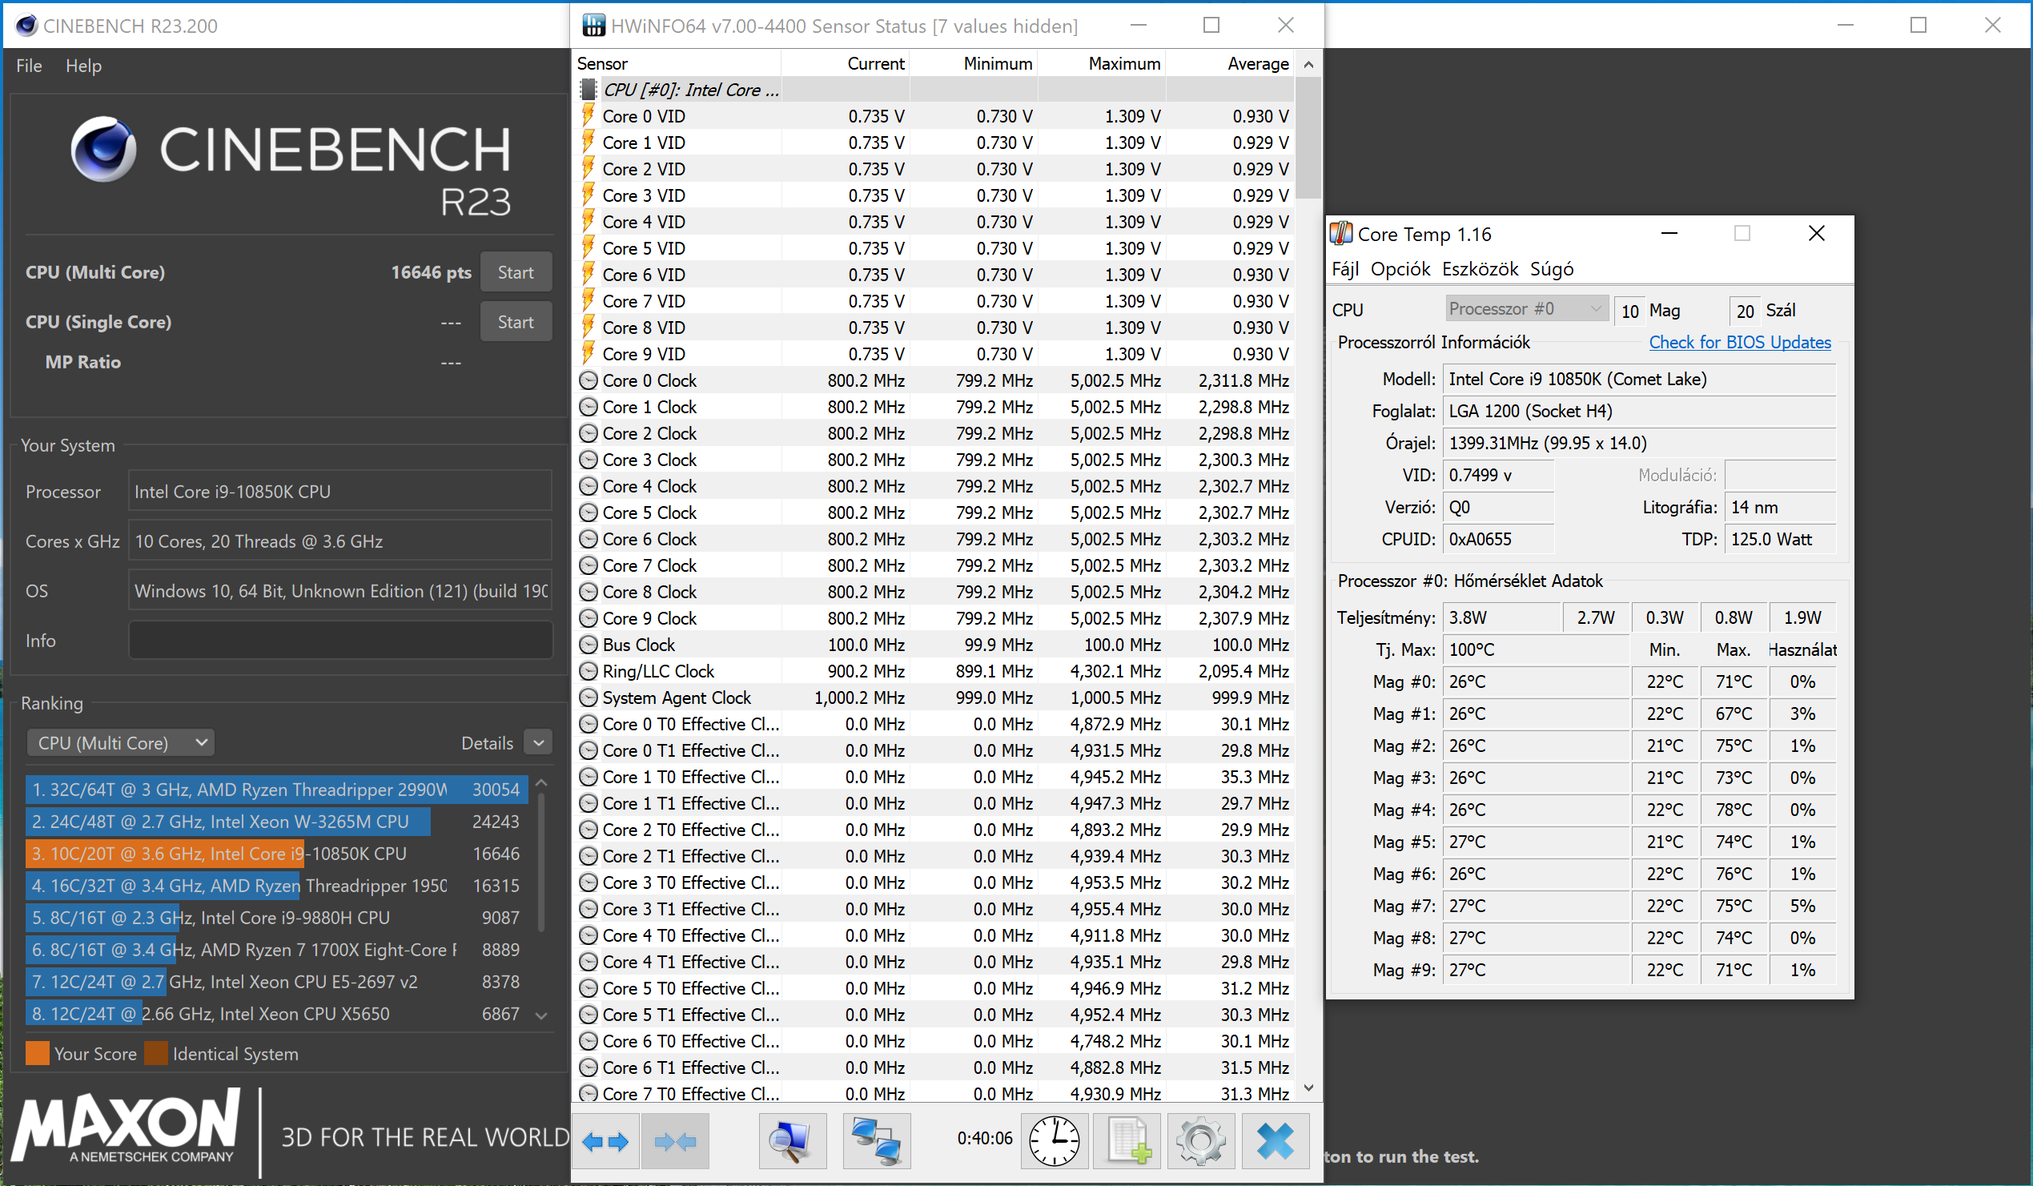Click Tj. Max 100°C value field
Viewport: 2033px width, 1186px height.
1536,650
